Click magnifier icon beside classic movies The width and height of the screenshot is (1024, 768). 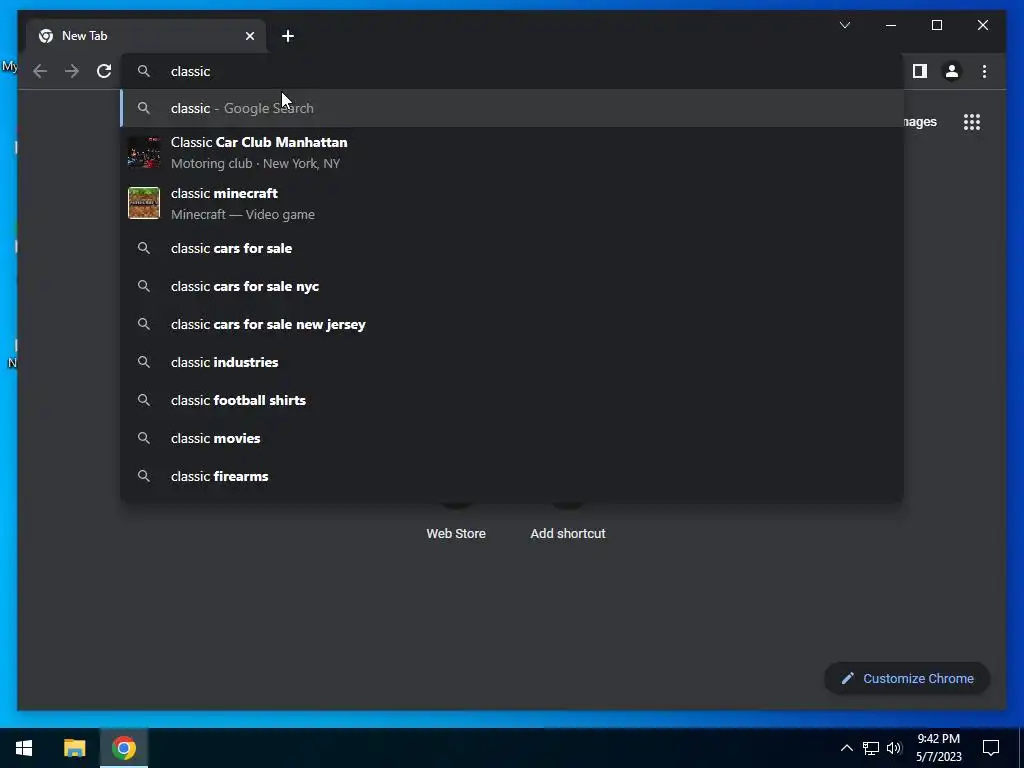click(x=144, y=438)
